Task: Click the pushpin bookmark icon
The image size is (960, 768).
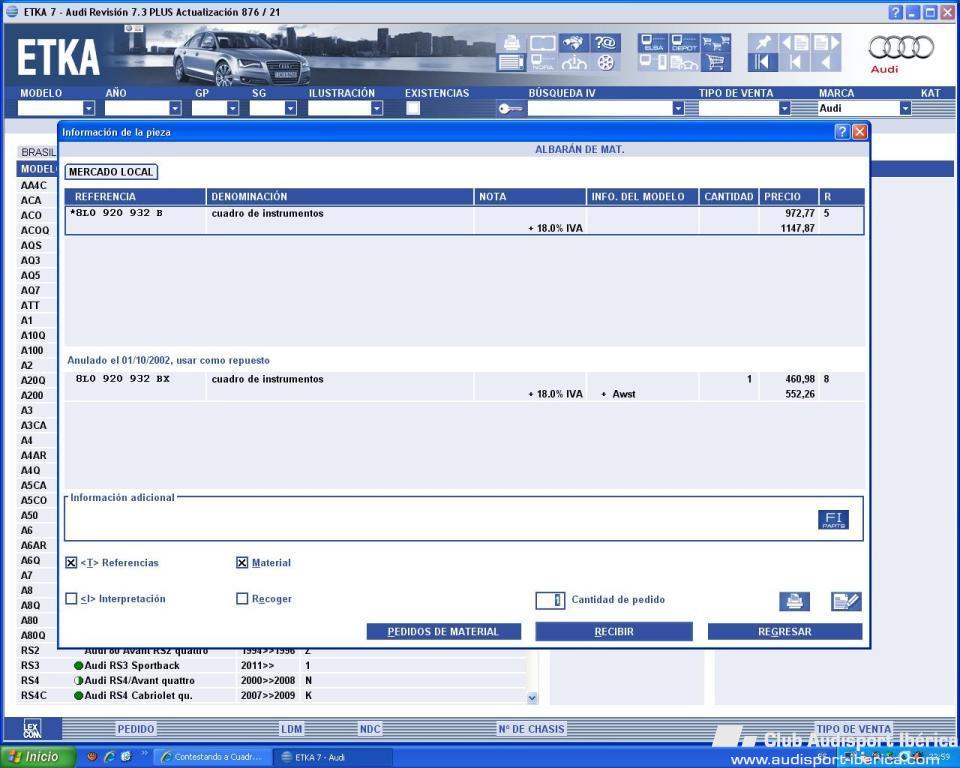Action: coord(763,43)
